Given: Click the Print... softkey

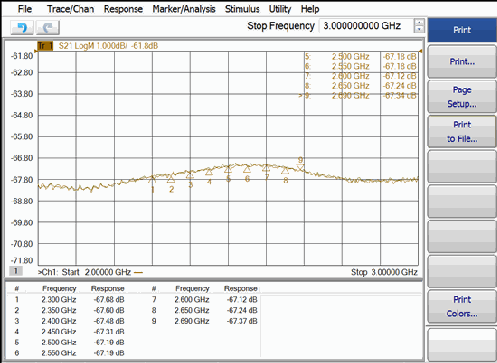Looking at the screenshot, I should tap(462, 62).
